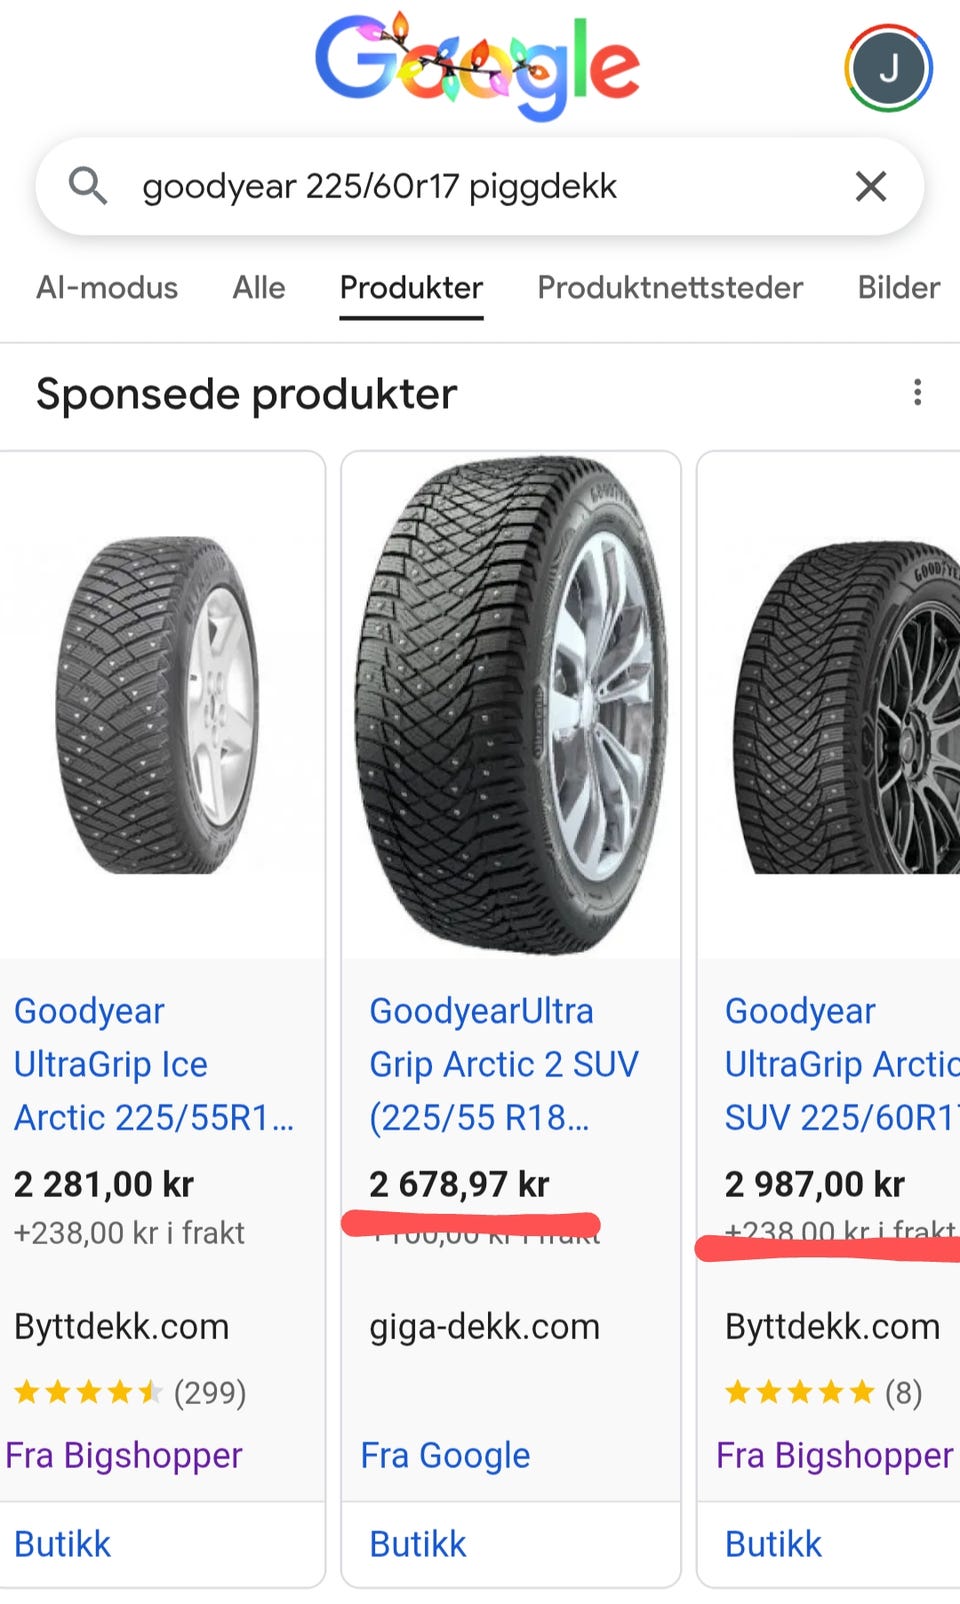Viewport: 960px width, 1604px height.
Task: Select the Produkter tab
Action: (411, 288)
